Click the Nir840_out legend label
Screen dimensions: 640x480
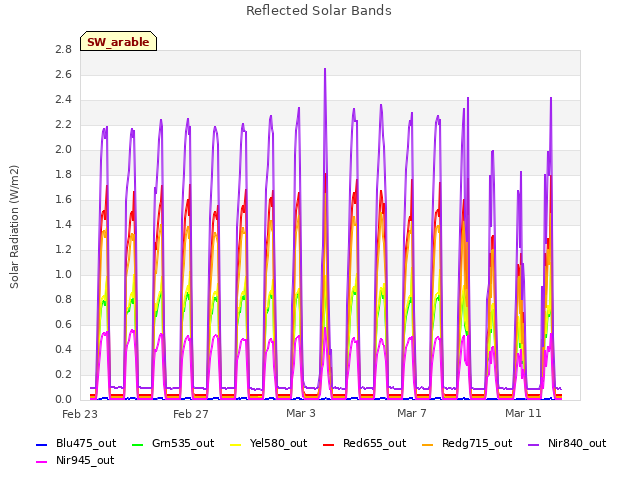[577, 443]
